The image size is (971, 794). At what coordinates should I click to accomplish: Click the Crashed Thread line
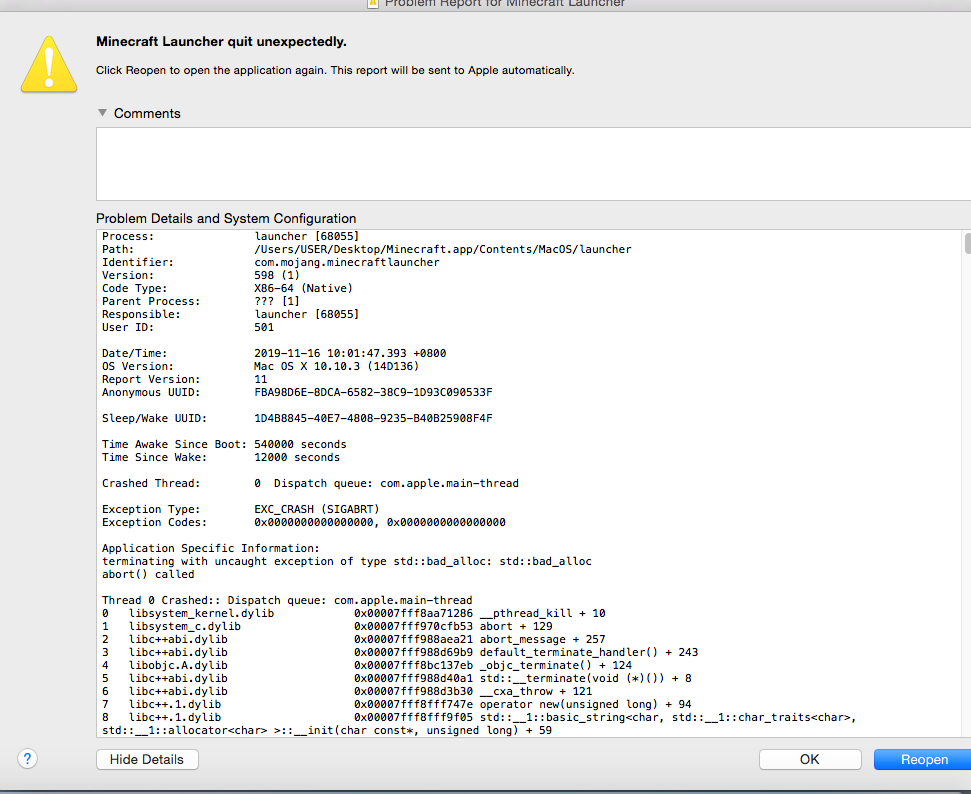(x=310, y=483)
